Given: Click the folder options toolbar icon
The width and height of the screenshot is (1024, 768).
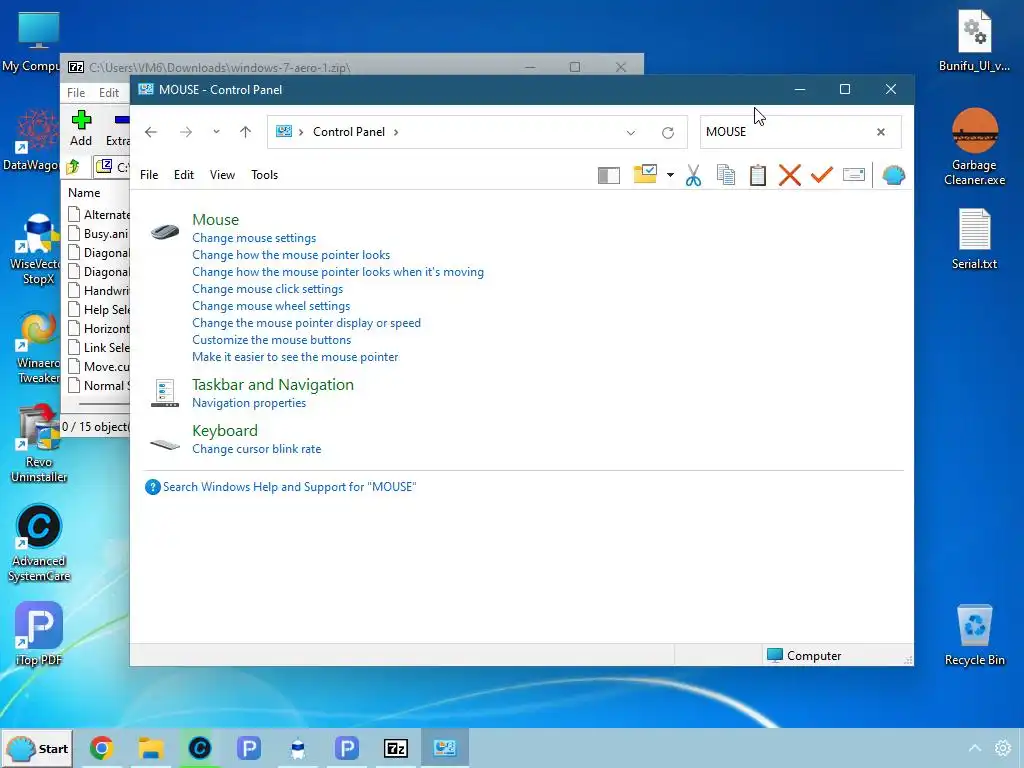Looking at the screenshot, I should click(x=645, y=174).
